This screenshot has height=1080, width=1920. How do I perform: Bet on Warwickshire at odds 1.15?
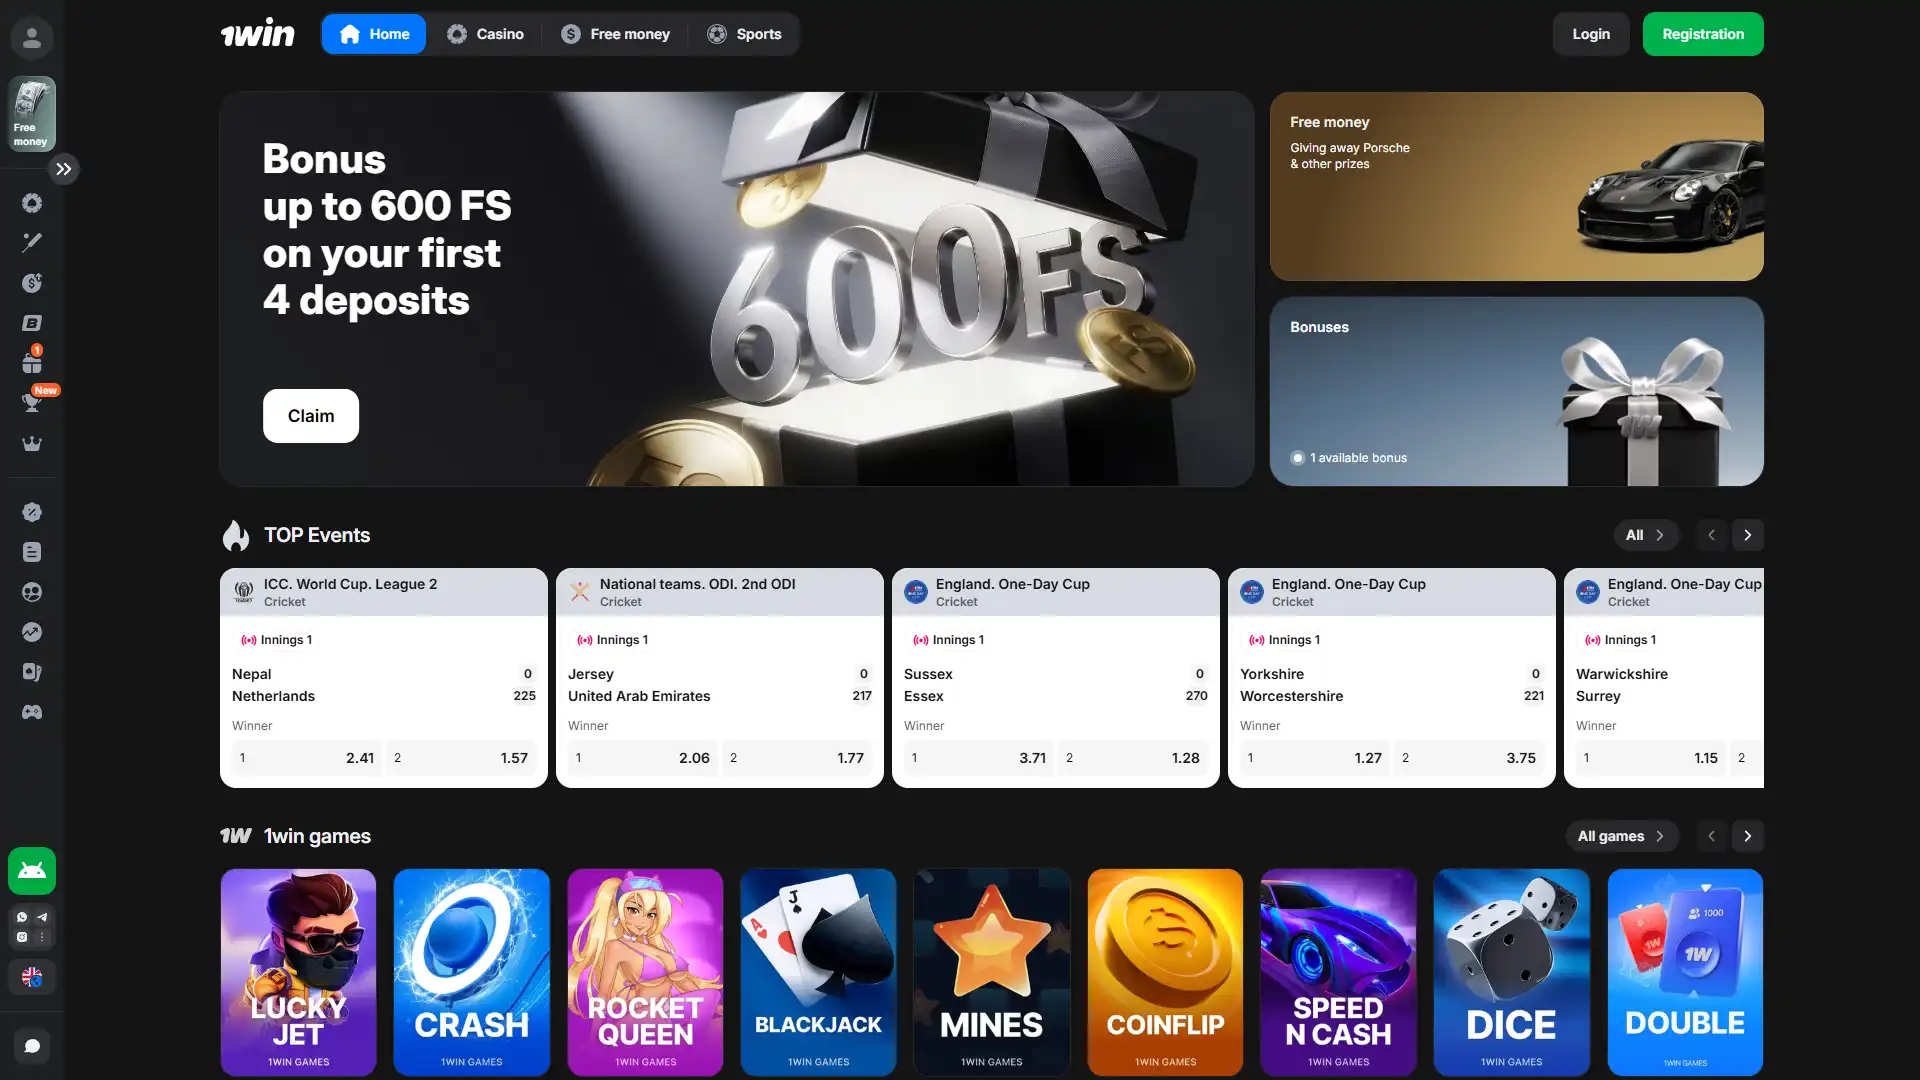tap(1650, 758)
